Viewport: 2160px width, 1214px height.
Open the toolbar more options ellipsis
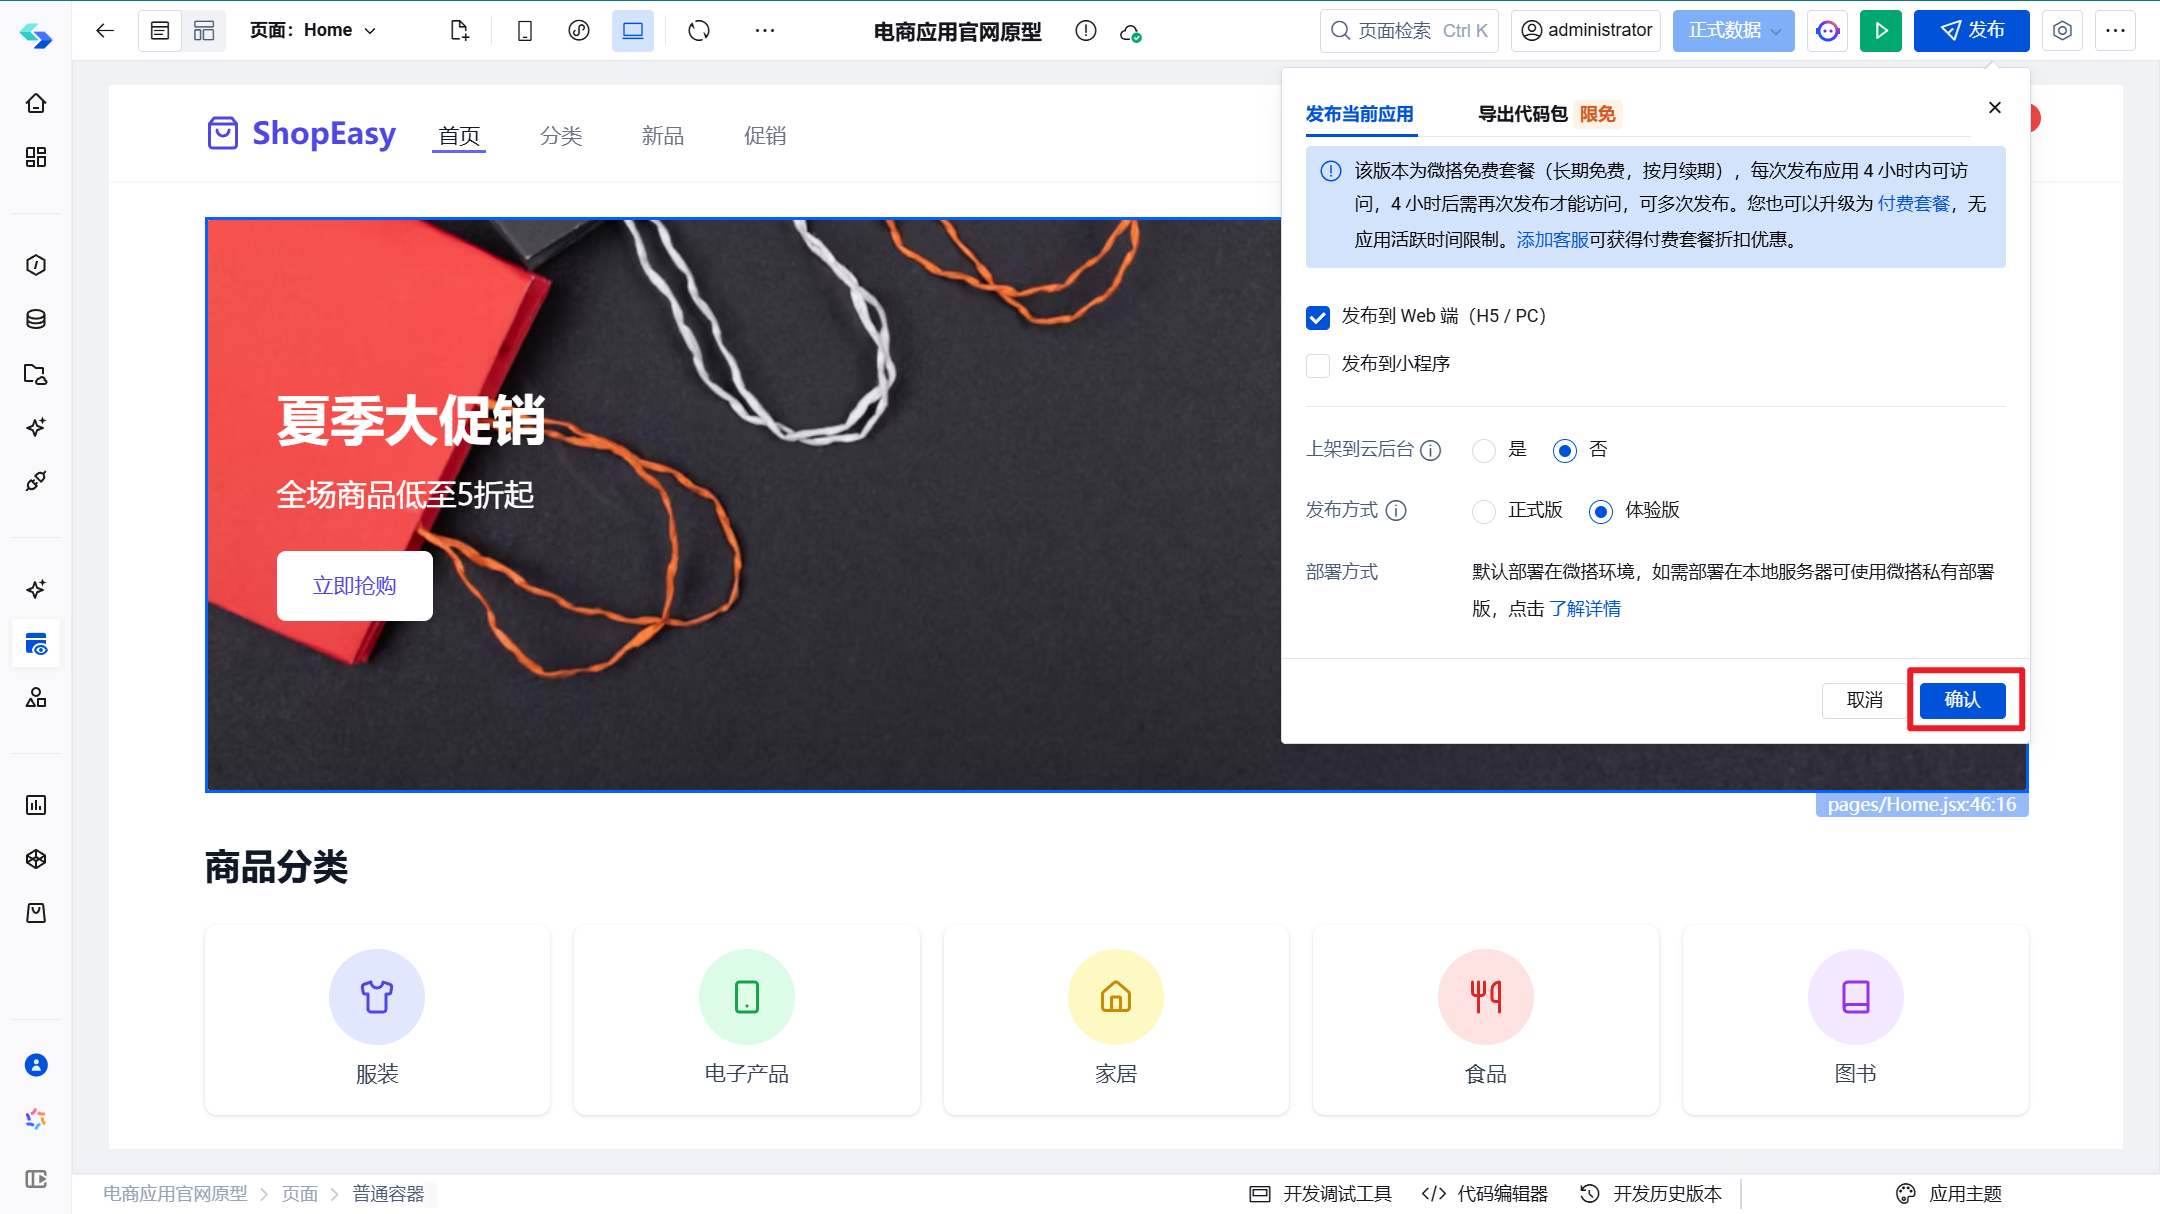pos(765,31)
